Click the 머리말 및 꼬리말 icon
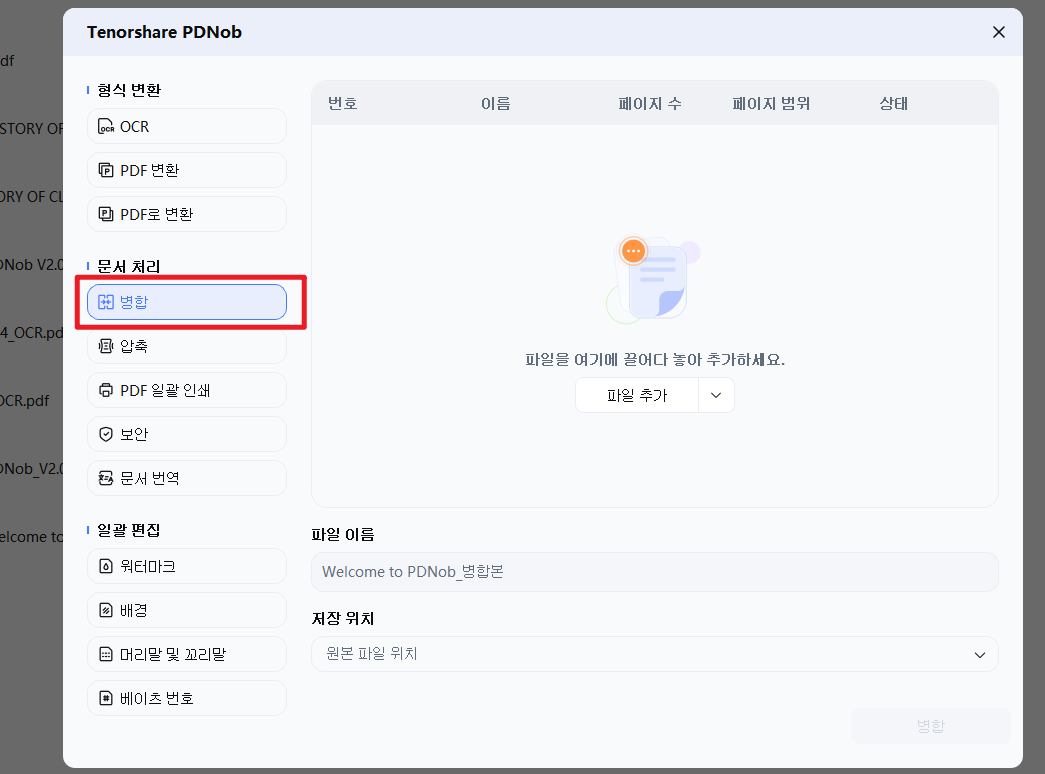Image resolution: width=1045 pixels, height=774 pixels. [106, 654]
